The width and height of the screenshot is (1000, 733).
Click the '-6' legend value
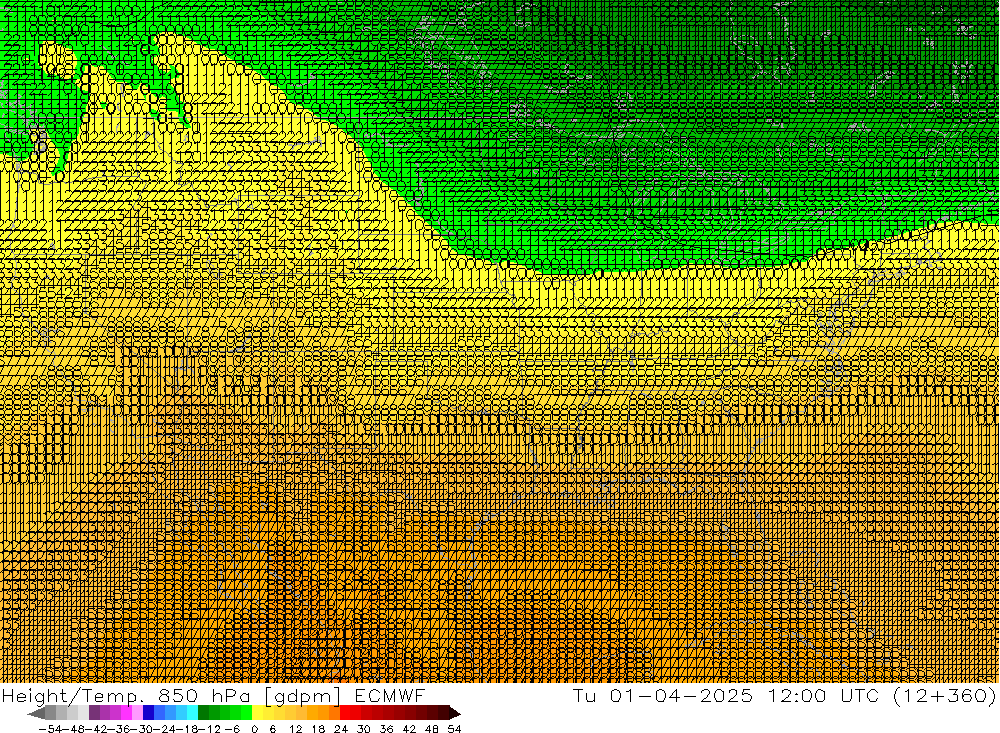point(232,729)
